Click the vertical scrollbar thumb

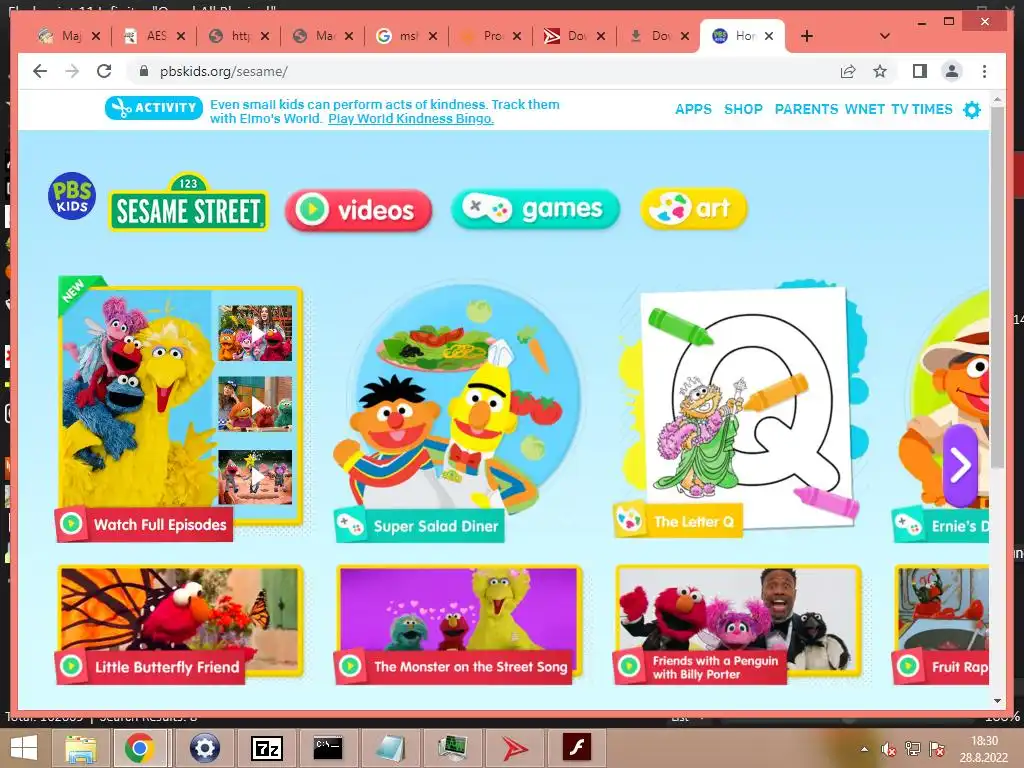click(x=997, y=287)
